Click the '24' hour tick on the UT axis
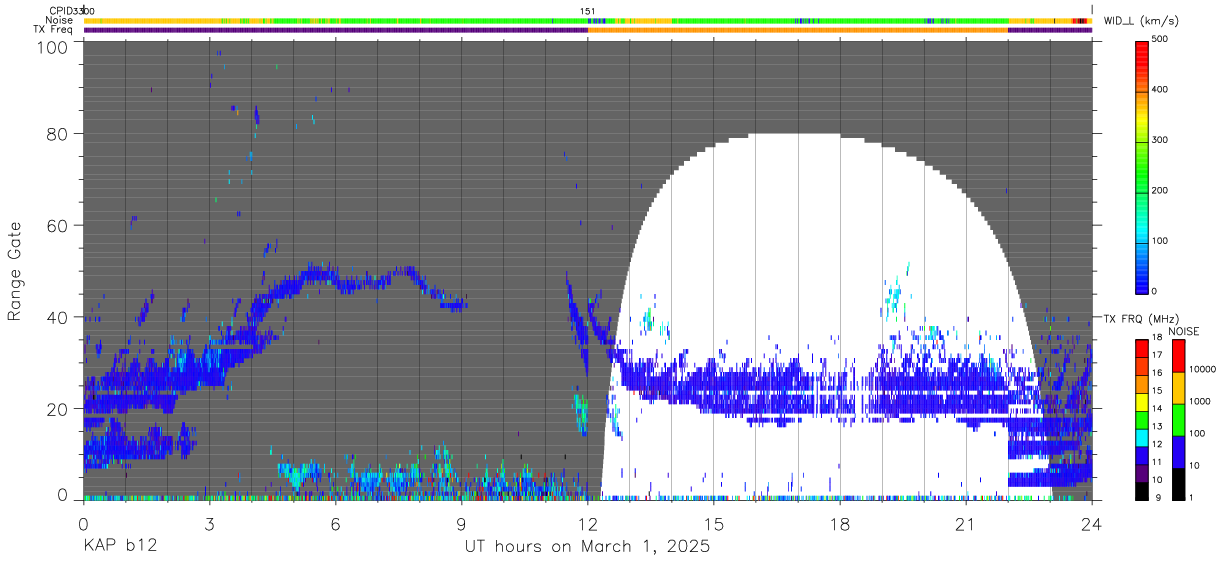Screen dimensions: 1228x567 coord(1091,523)
